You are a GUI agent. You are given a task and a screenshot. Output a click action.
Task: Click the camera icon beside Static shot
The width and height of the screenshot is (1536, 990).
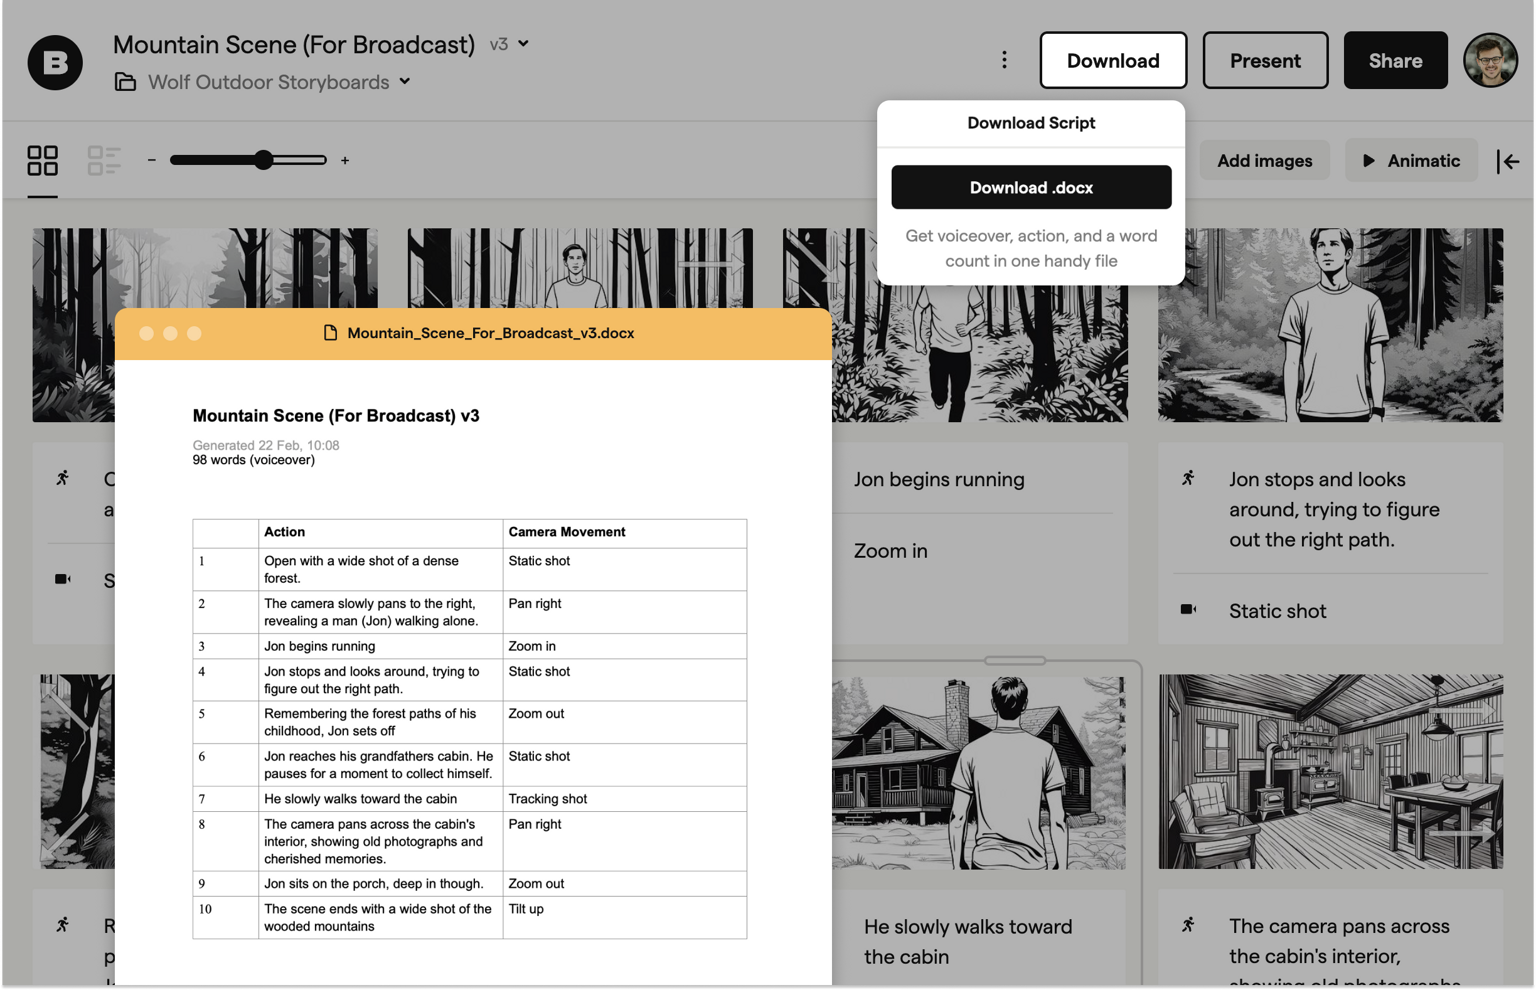1188,610
